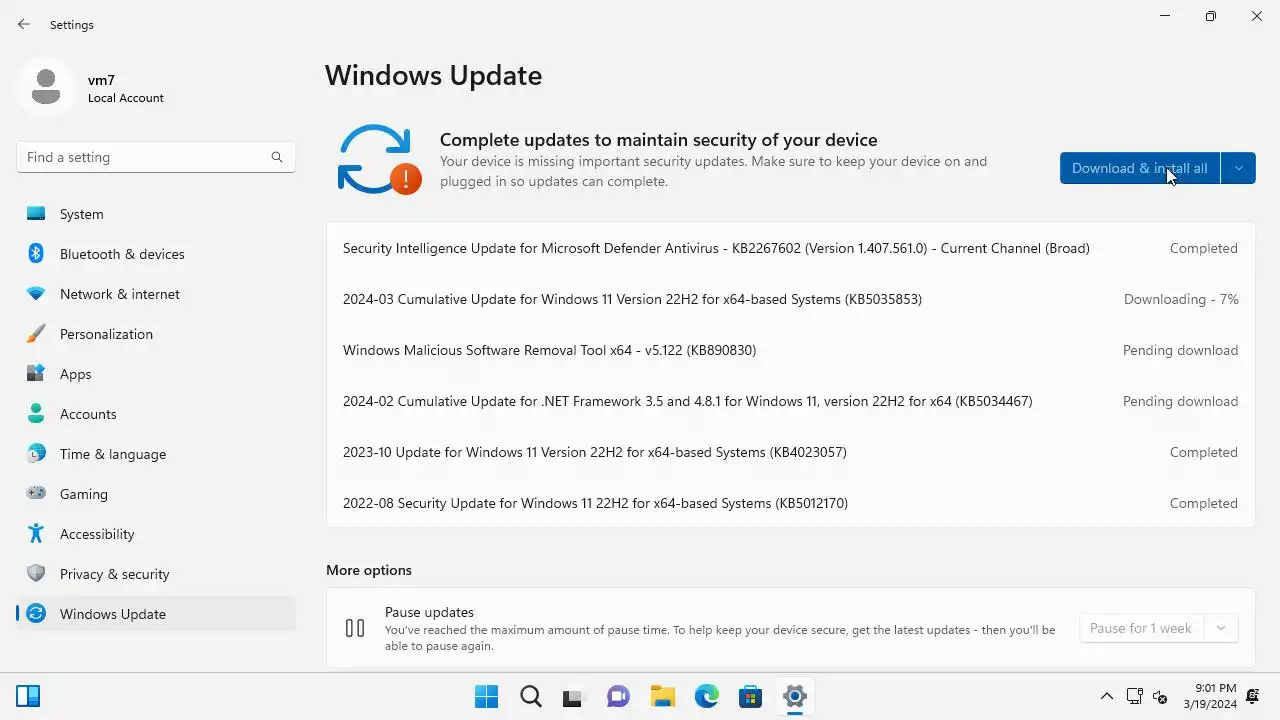Click the search magnifier in Find a setting

click(277, 157)
